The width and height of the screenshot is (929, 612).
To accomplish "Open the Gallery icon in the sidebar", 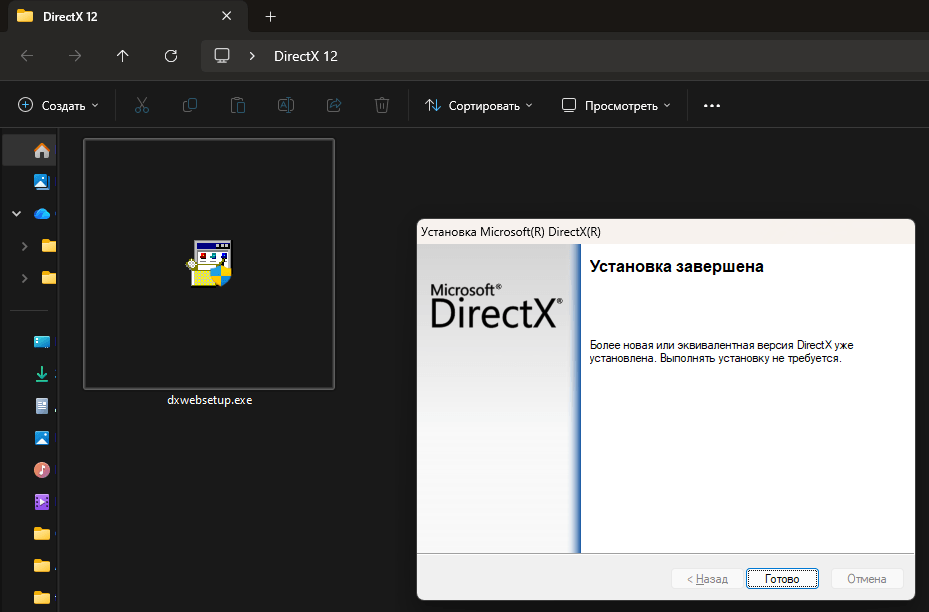I will [x=42, y=182].
